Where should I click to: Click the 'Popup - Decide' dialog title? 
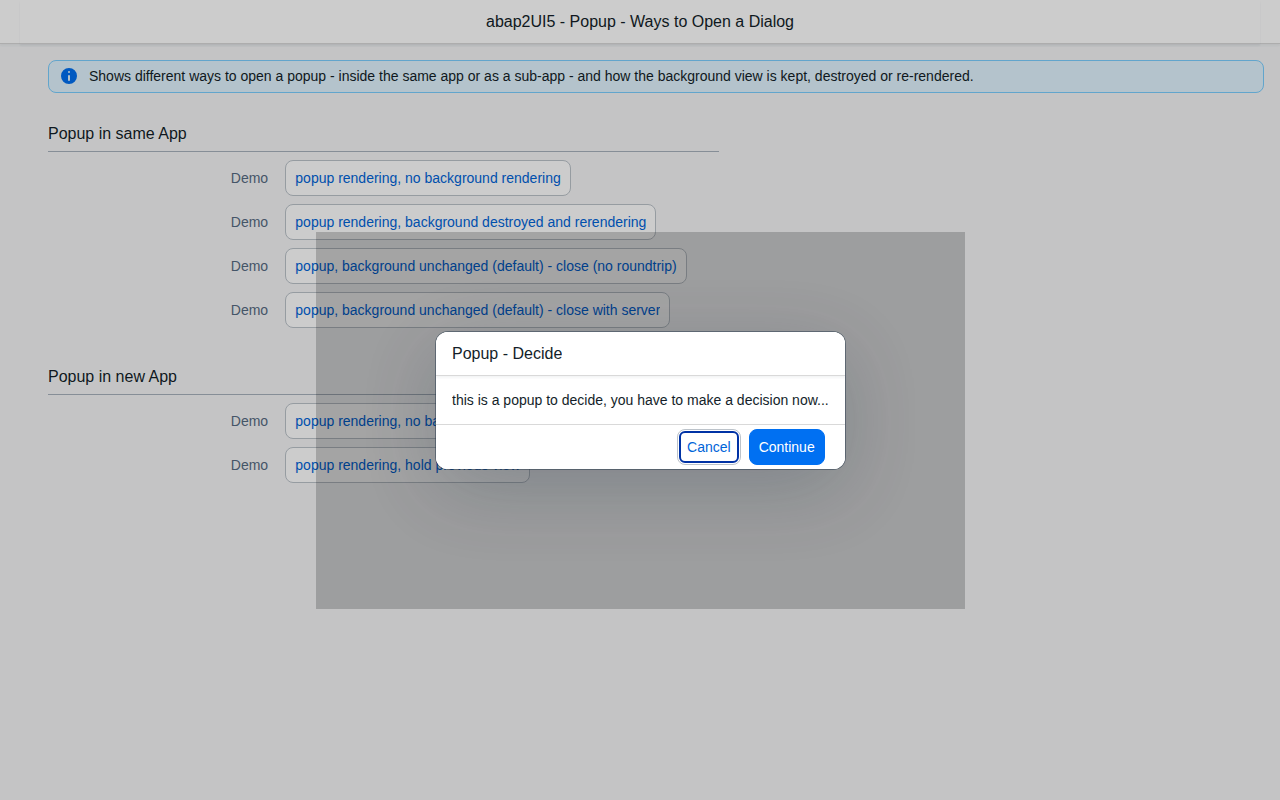[507, 354]
